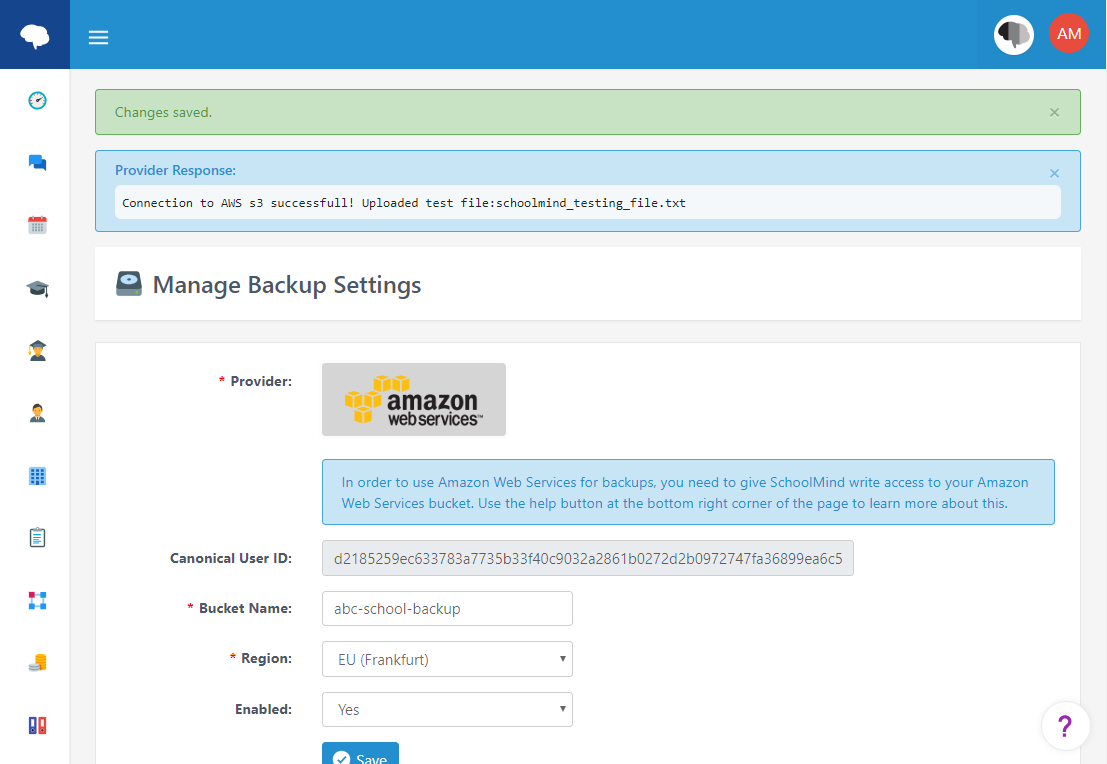Click the Bucket Name label
Viewport: 1107px width, 764px height.
tap(245, 609)
